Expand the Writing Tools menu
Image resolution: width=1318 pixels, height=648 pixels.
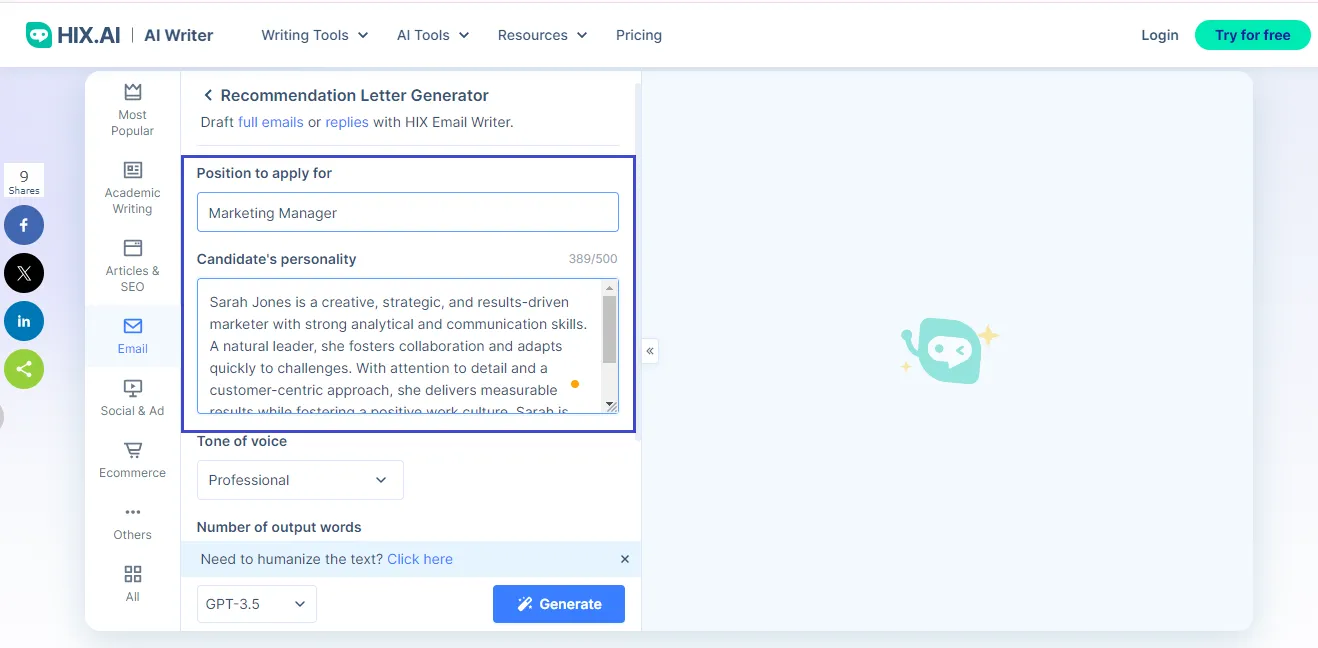pos(314,35)
